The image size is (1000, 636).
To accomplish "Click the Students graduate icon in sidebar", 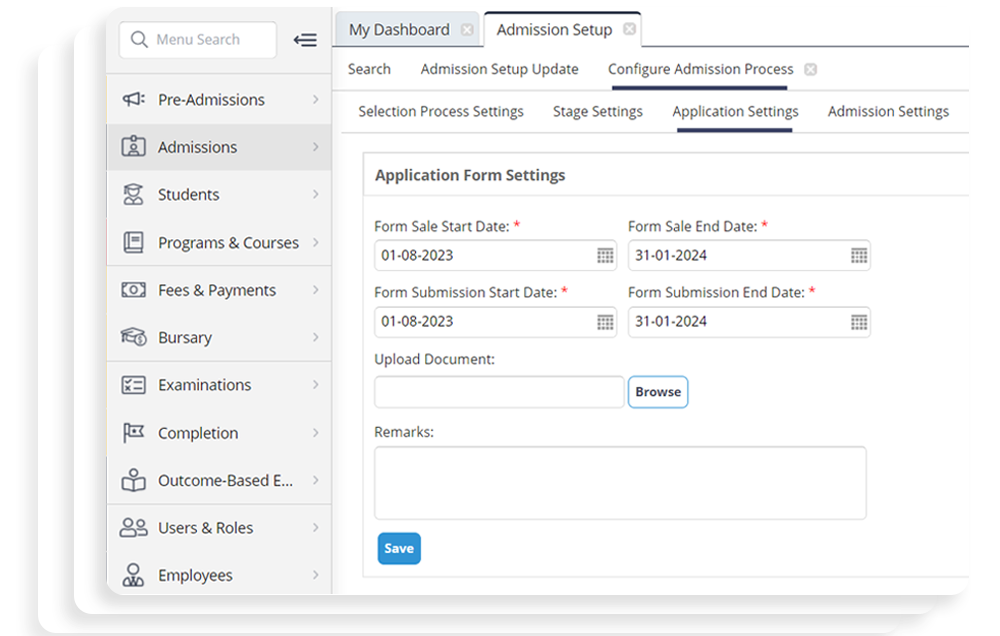I will tap(133, 194).
